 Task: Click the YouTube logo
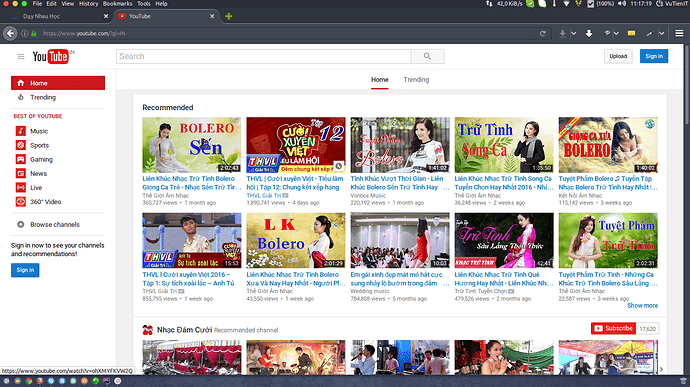click(51, 56)
